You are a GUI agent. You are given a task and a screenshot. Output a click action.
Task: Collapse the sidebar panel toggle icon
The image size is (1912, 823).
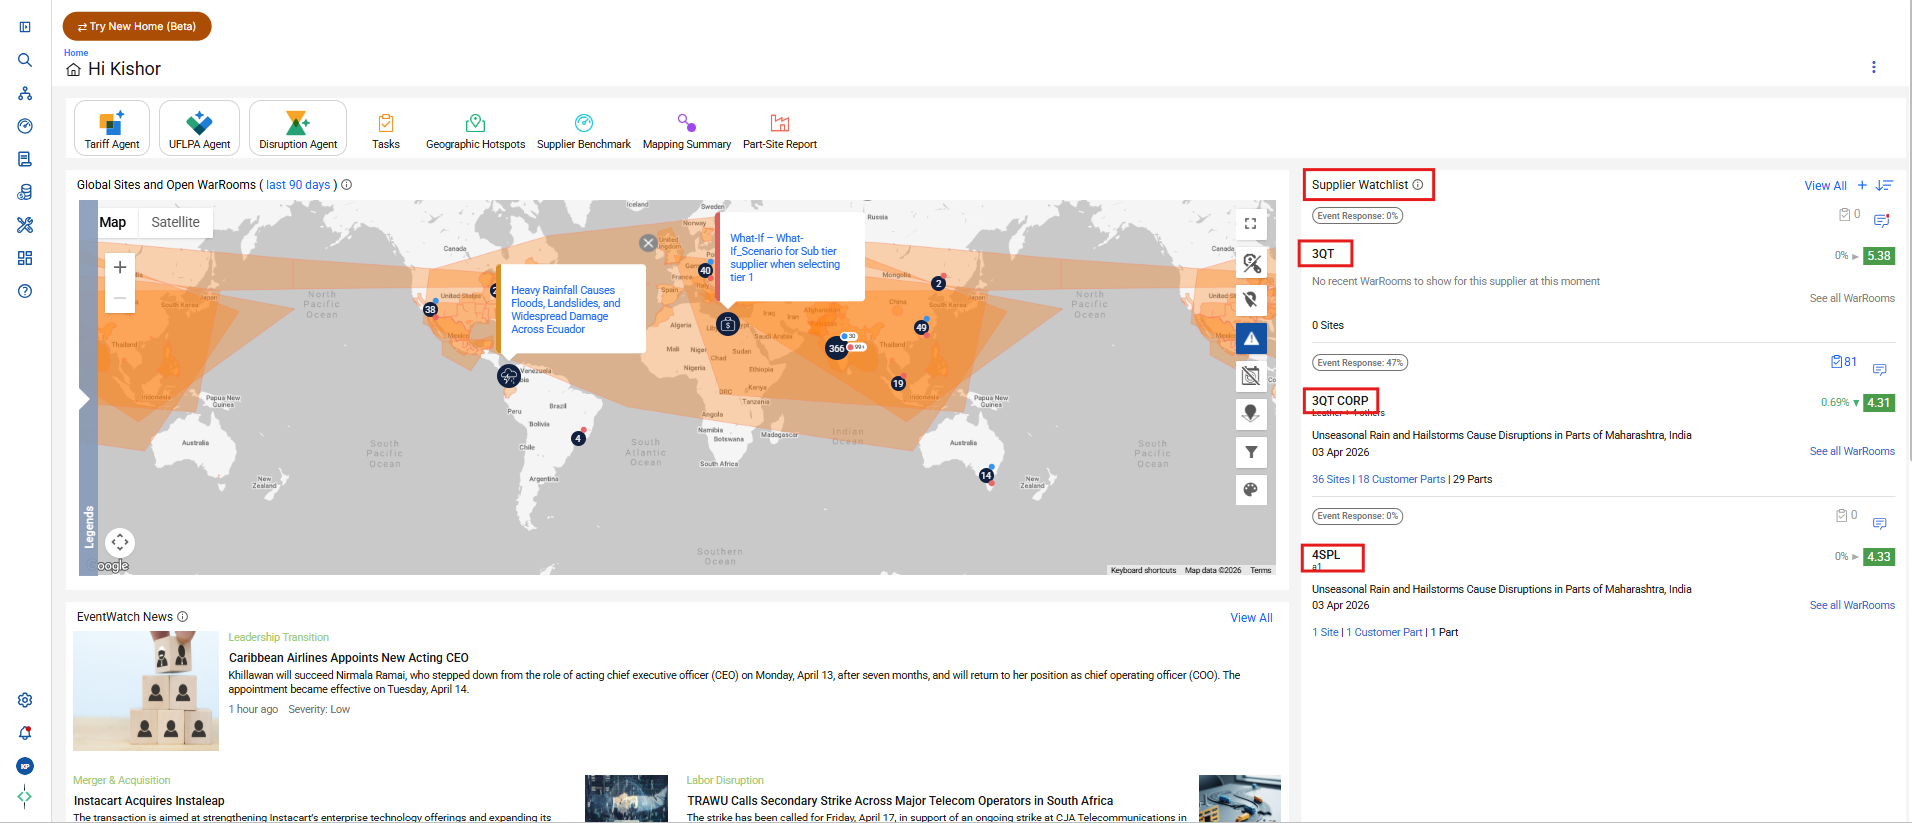pos(25,27)
